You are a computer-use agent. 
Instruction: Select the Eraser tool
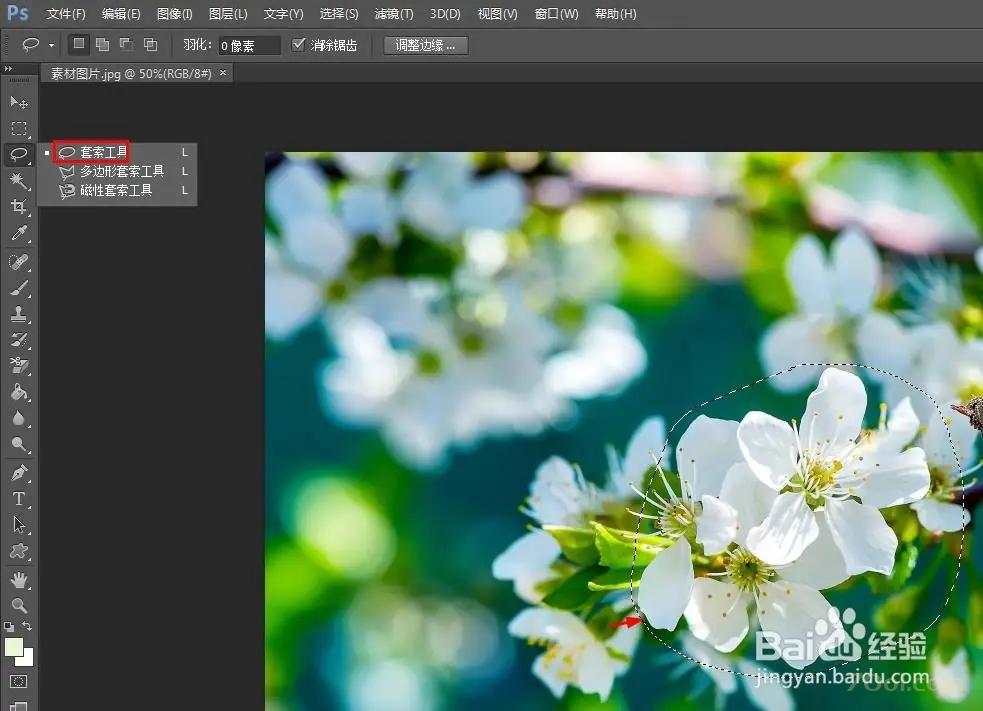tap(19, 366)
